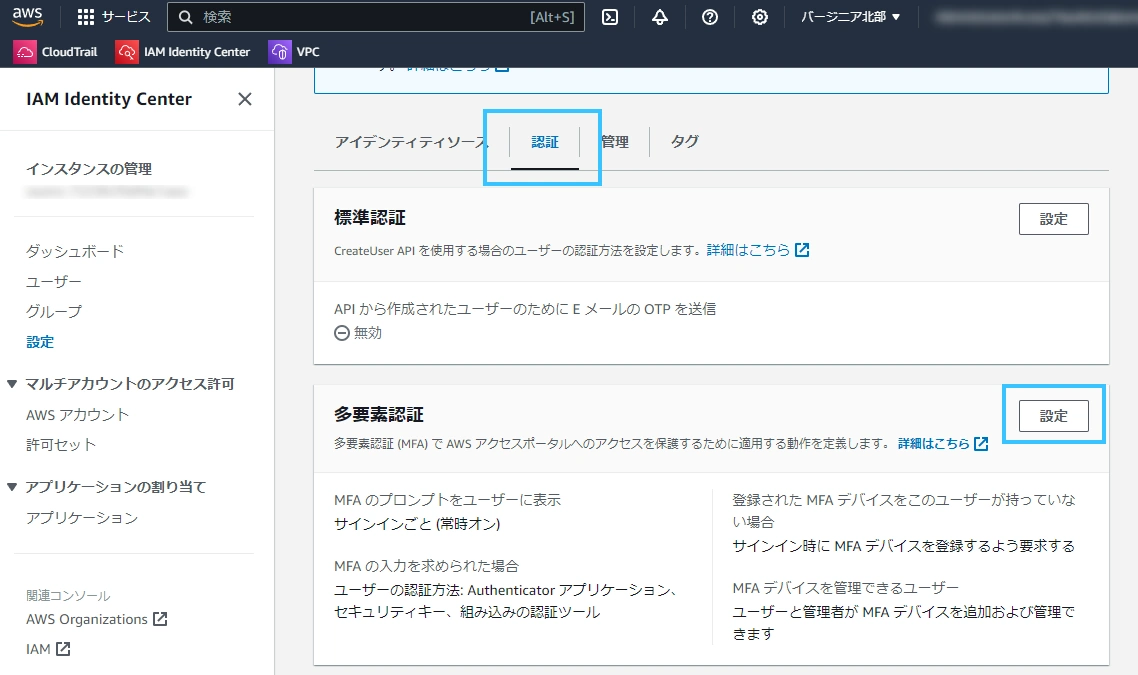Focus the 検索 search field
This screenshot has height=675, width=1138.
coord(376,17)
